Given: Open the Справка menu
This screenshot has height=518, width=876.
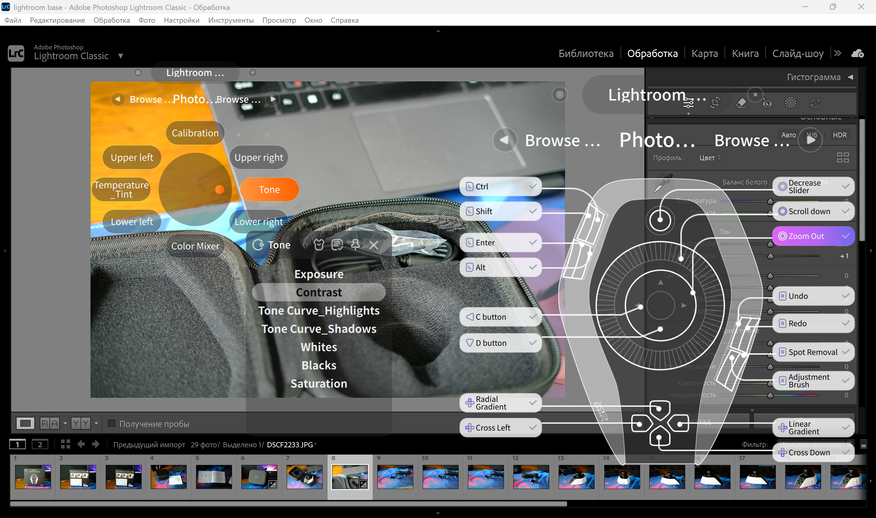Looking at the screenshot, I should 345,20.
